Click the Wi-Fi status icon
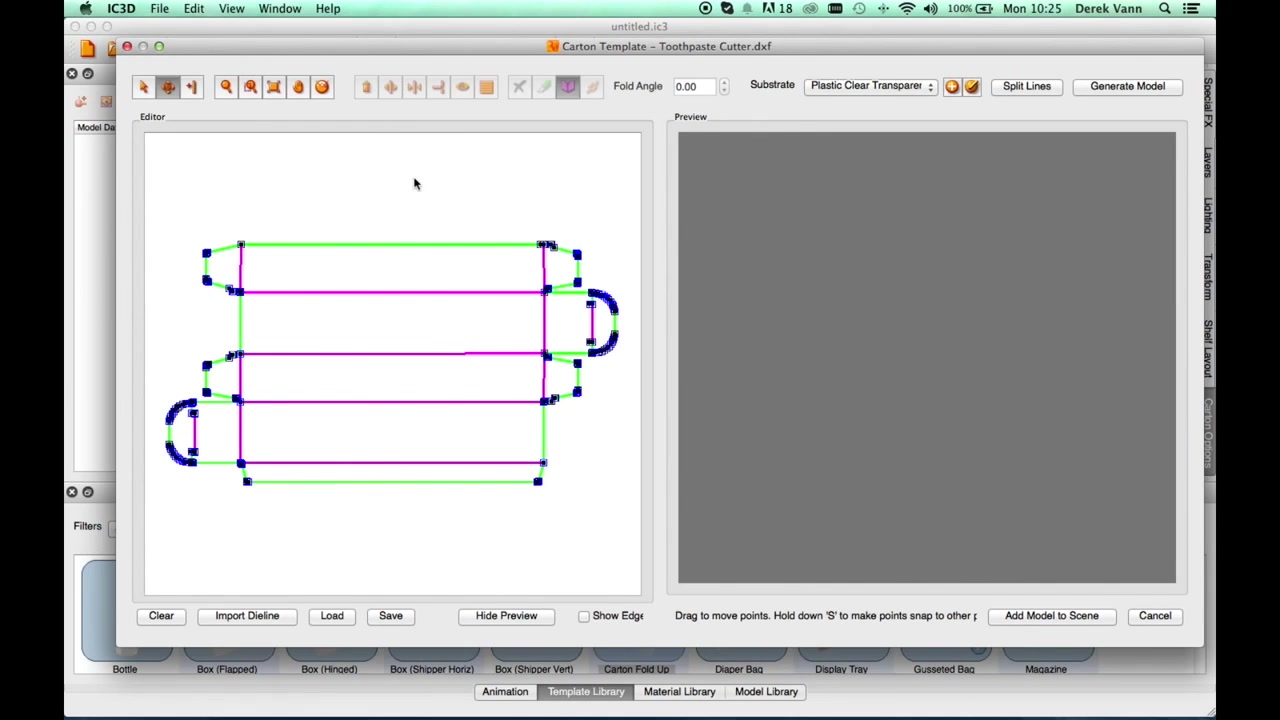This screenshot has width=1280, height=720. (907, 9)
